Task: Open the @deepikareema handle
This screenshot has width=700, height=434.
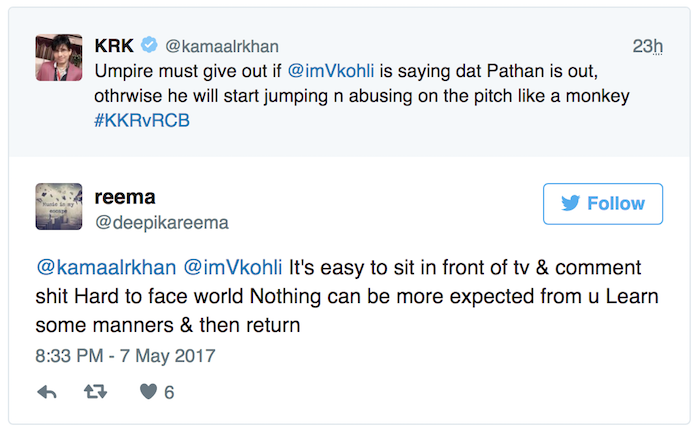Action: pyautogui.click(x=162, y=221)
